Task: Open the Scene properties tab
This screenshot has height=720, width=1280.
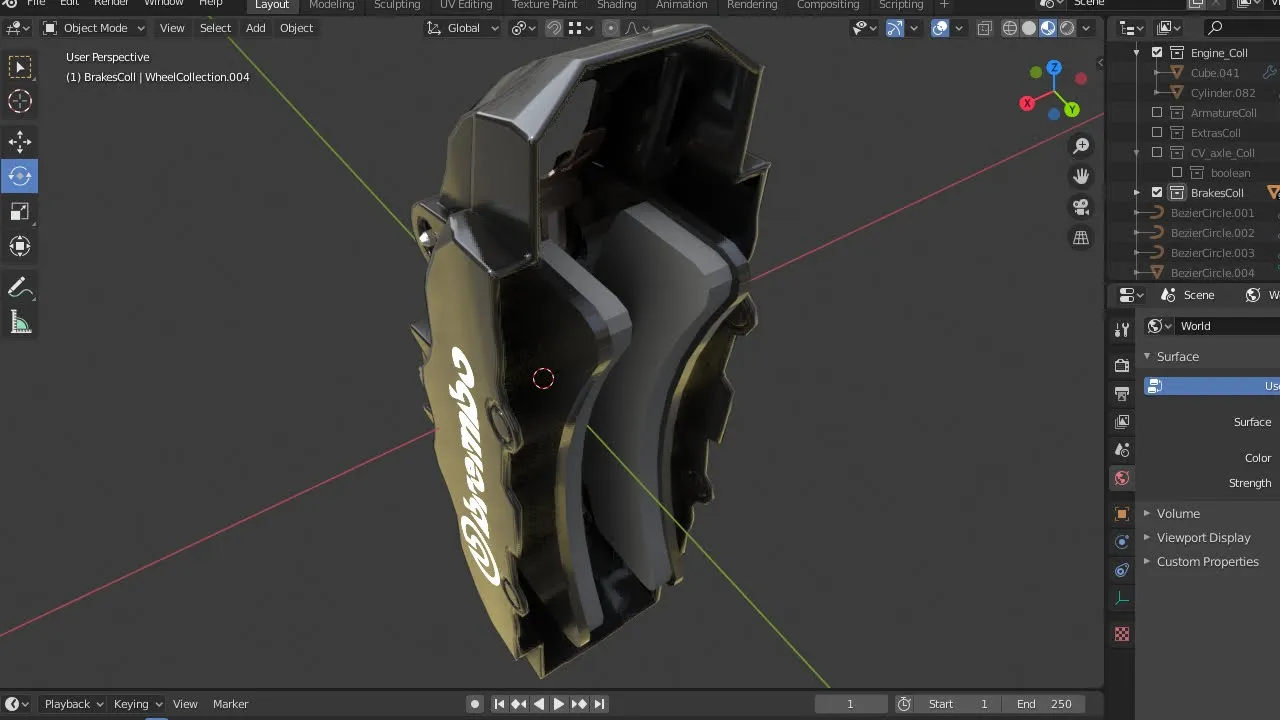Action: (1122, 450)
